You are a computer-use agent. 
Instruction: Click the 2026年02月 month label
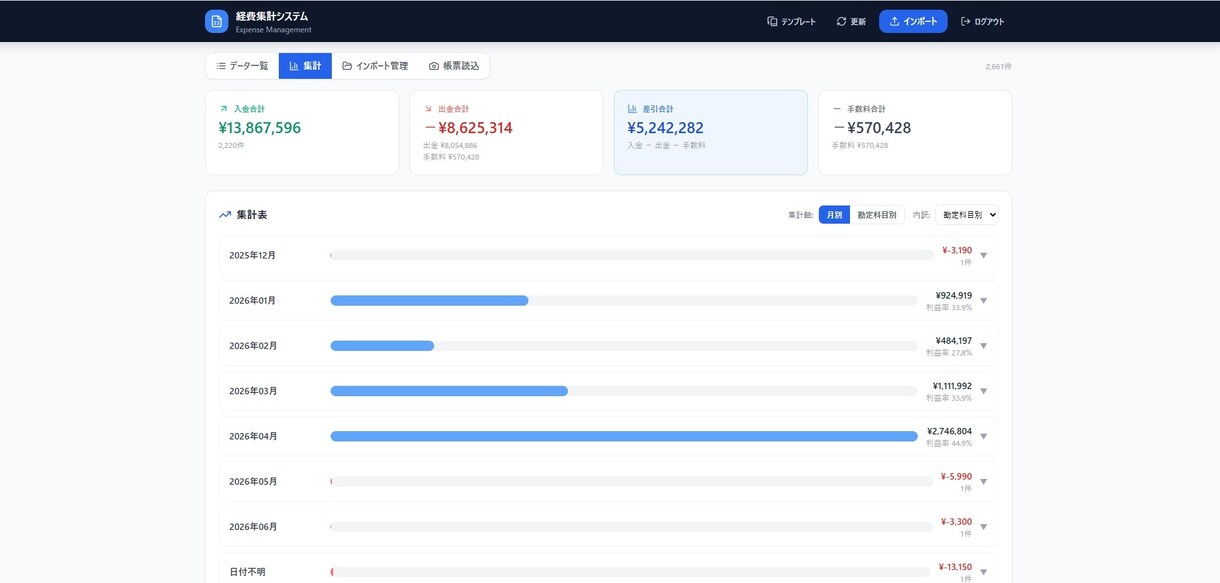pyautogui.click(x=253, y=346)
